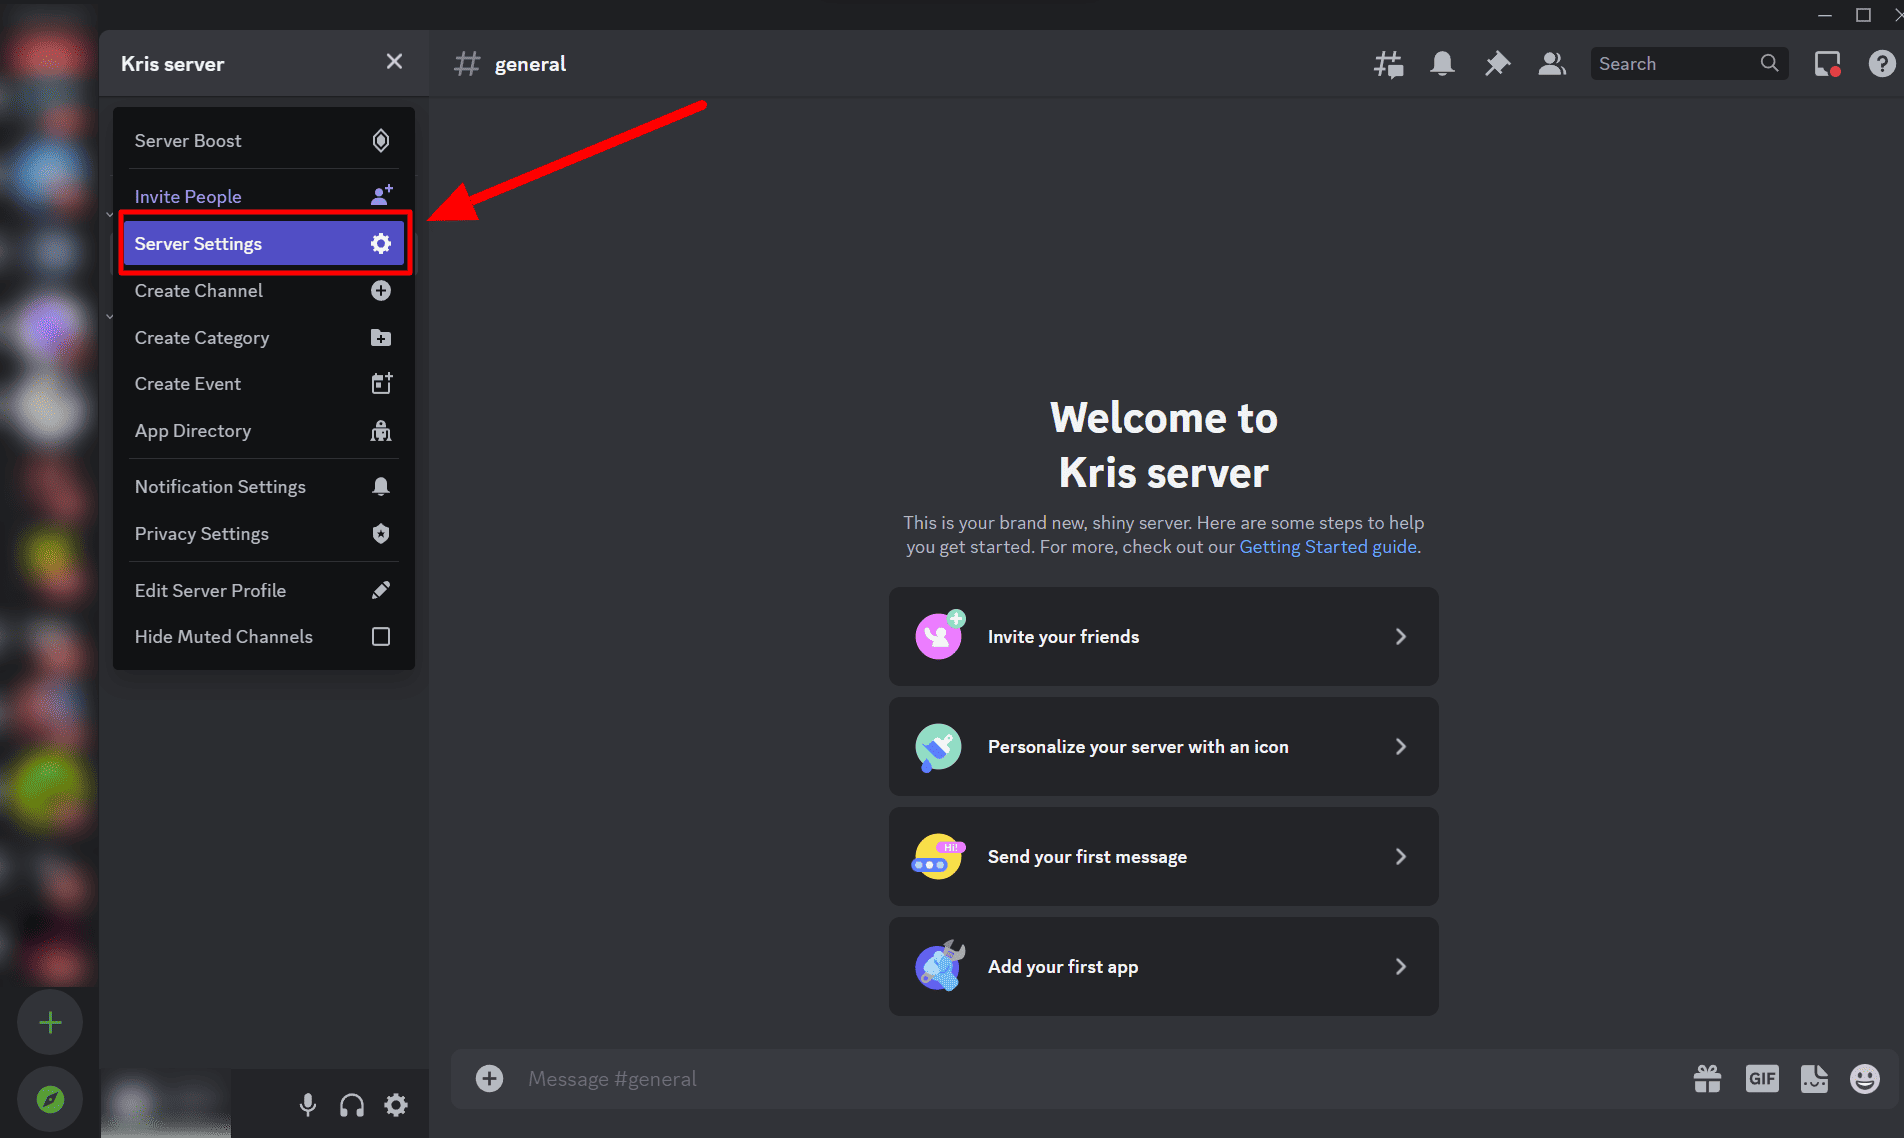Open the Help question mark icon
The height and width of the screenshot is (1138, 1904).
[x=1882, y=64]
